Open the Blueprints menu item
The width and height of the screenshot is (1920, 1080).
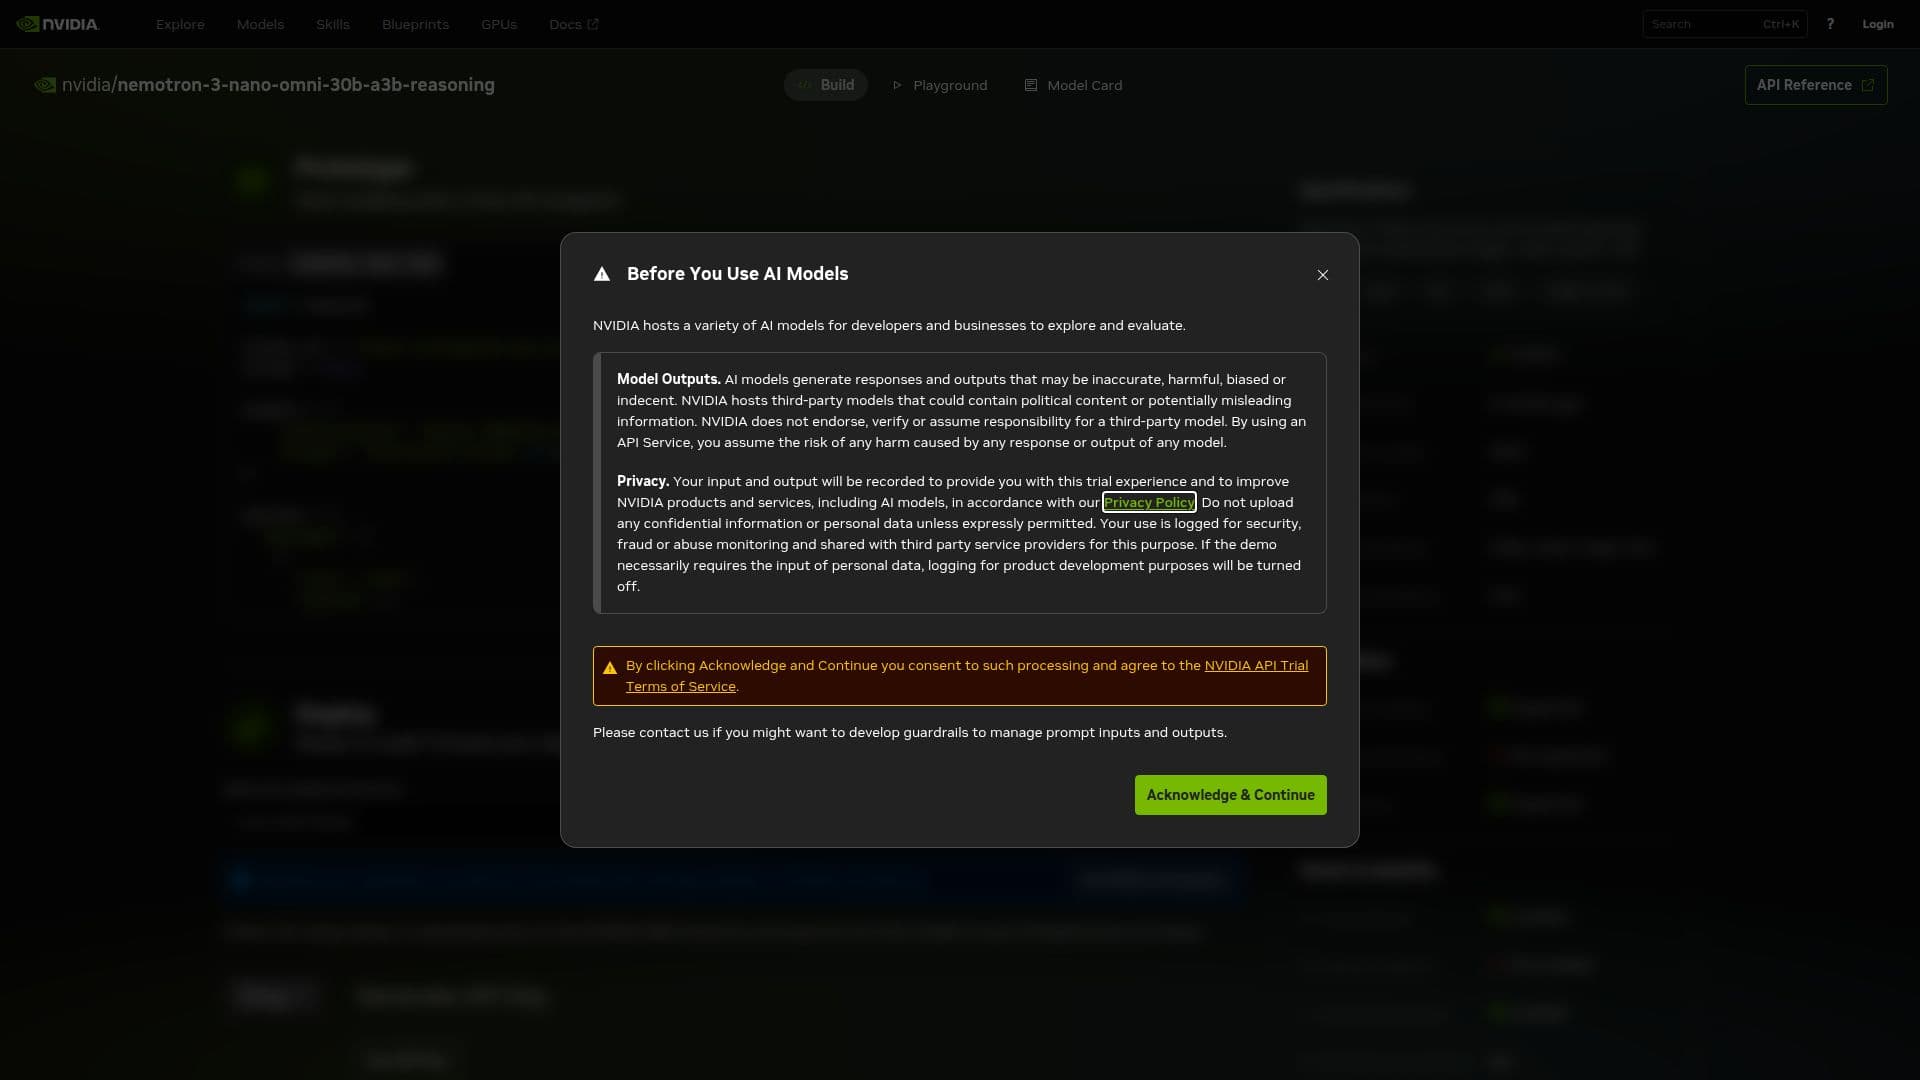(x=415, y=24)
